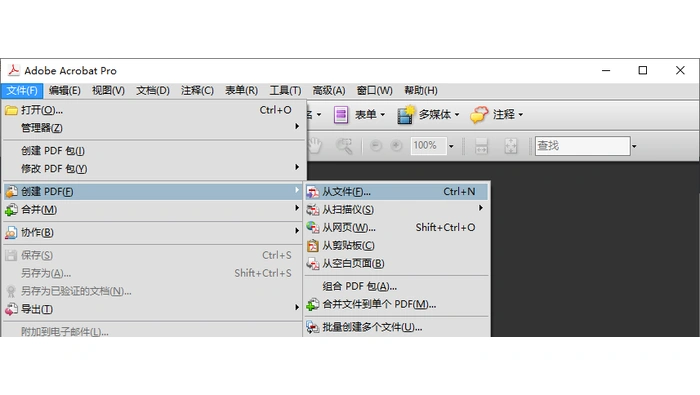Open the 文档(D) menu
The width and height of the screenshot is (700, 395).
(x=153, y=91)
